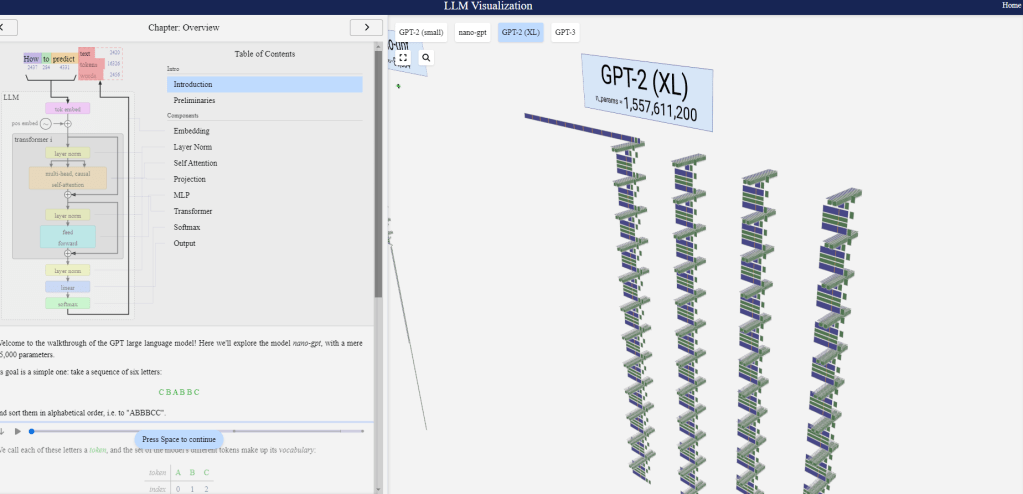The image size is (1023, 494).
Task: Select the GPT-2 (small) model
Action: (x=420, y=32)
